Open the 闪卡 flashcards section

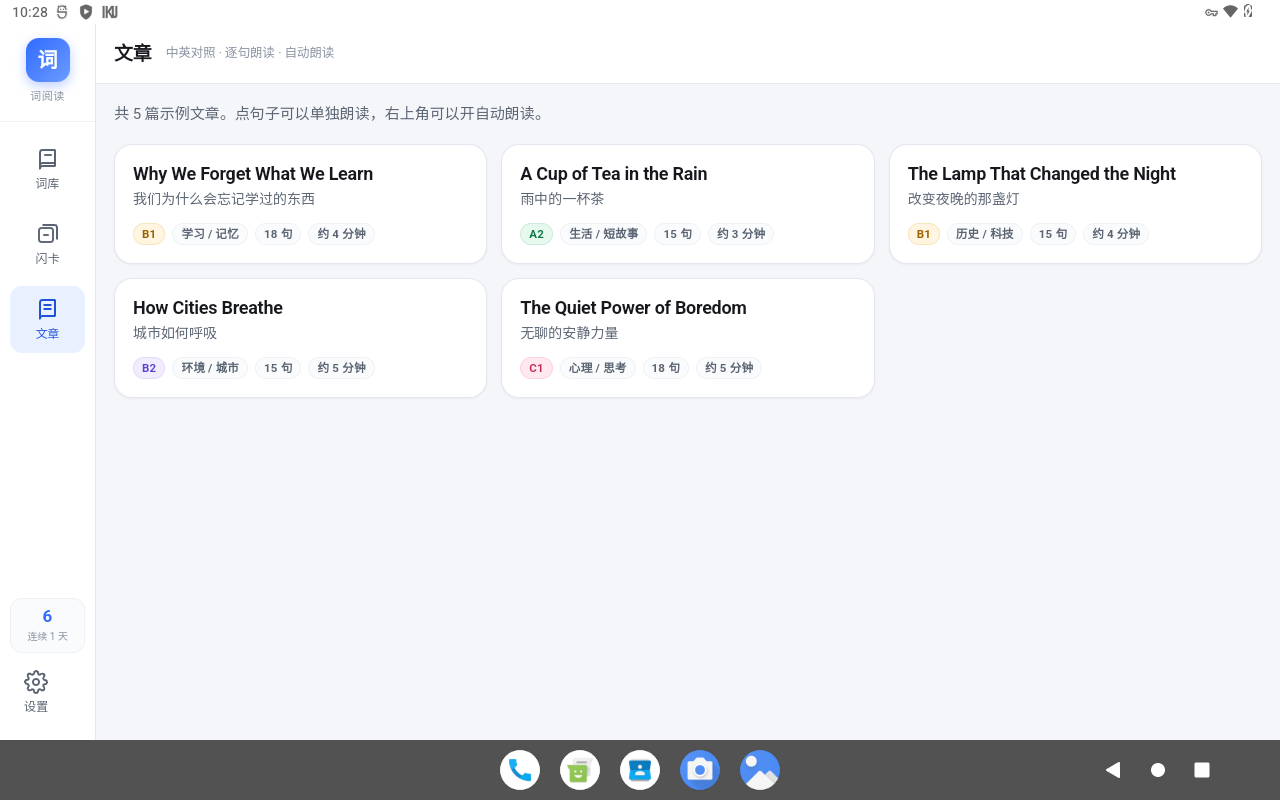point(47,244)
